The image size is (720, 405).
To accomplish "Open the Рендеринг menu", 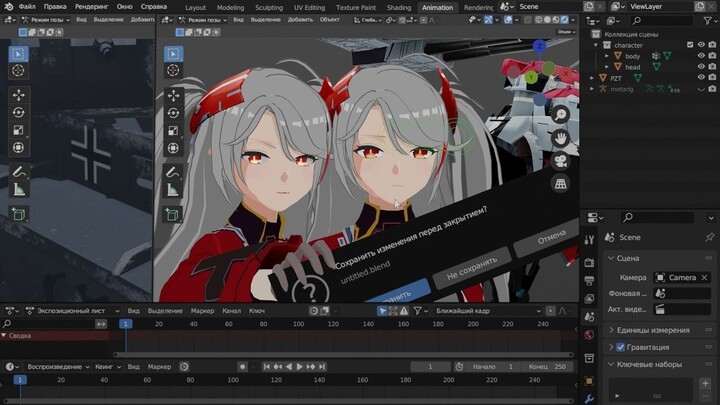I will [91, 6].
